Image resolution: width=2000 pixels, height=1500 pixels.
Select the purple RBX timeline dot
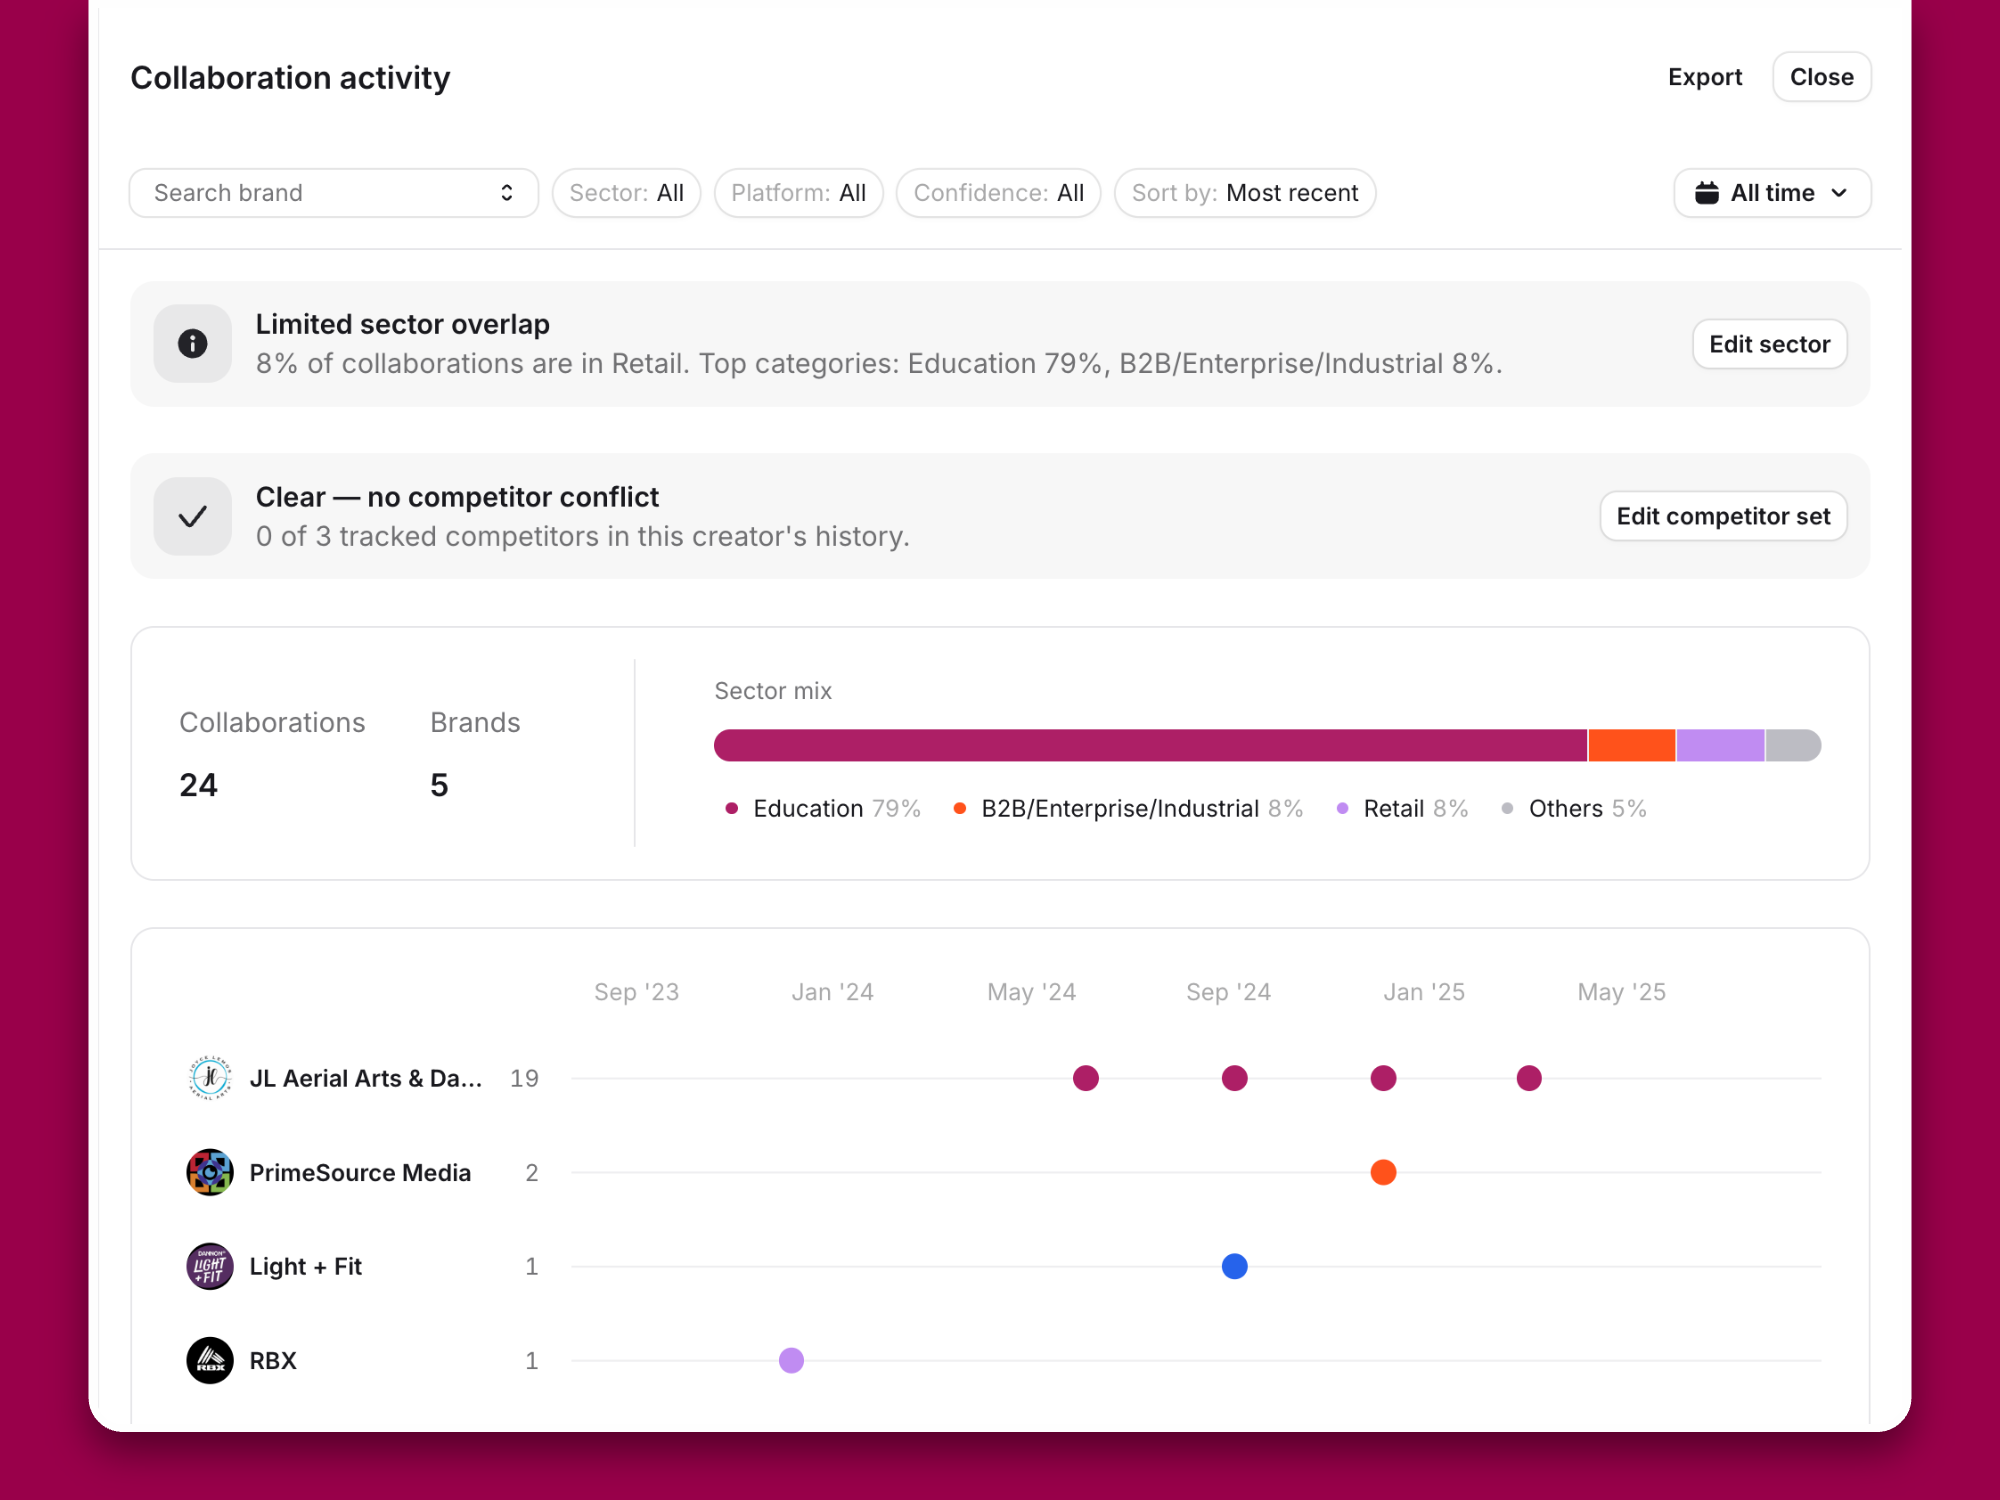[791, 1360]
